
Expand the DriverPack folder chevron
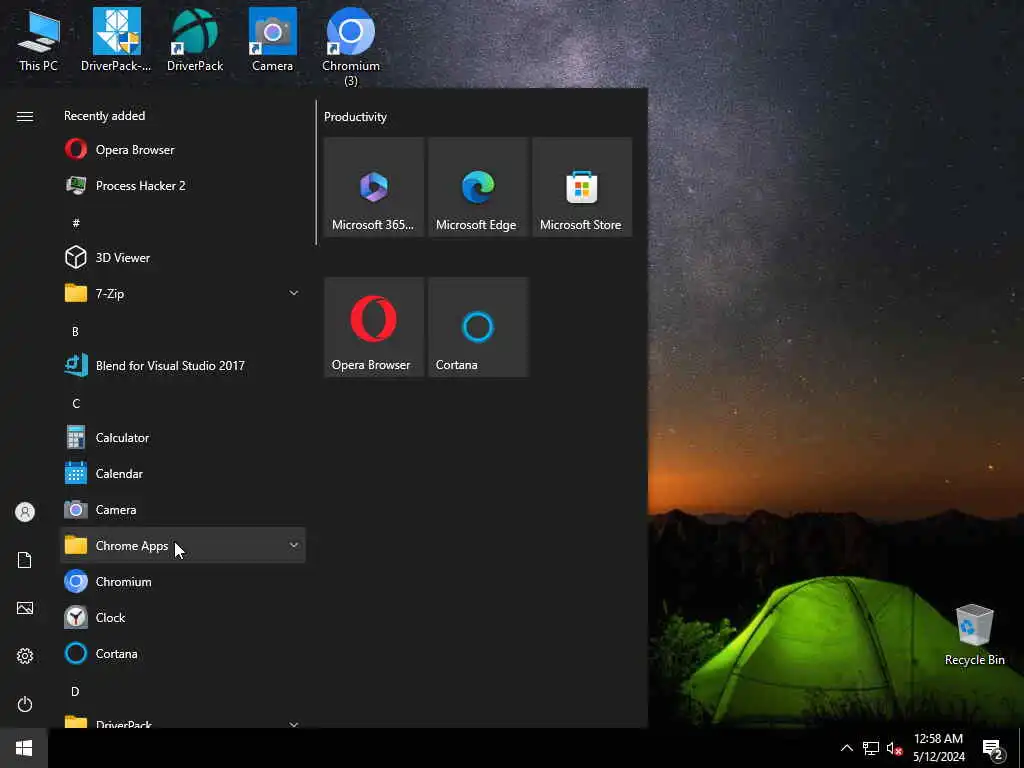tap(294, 724)
